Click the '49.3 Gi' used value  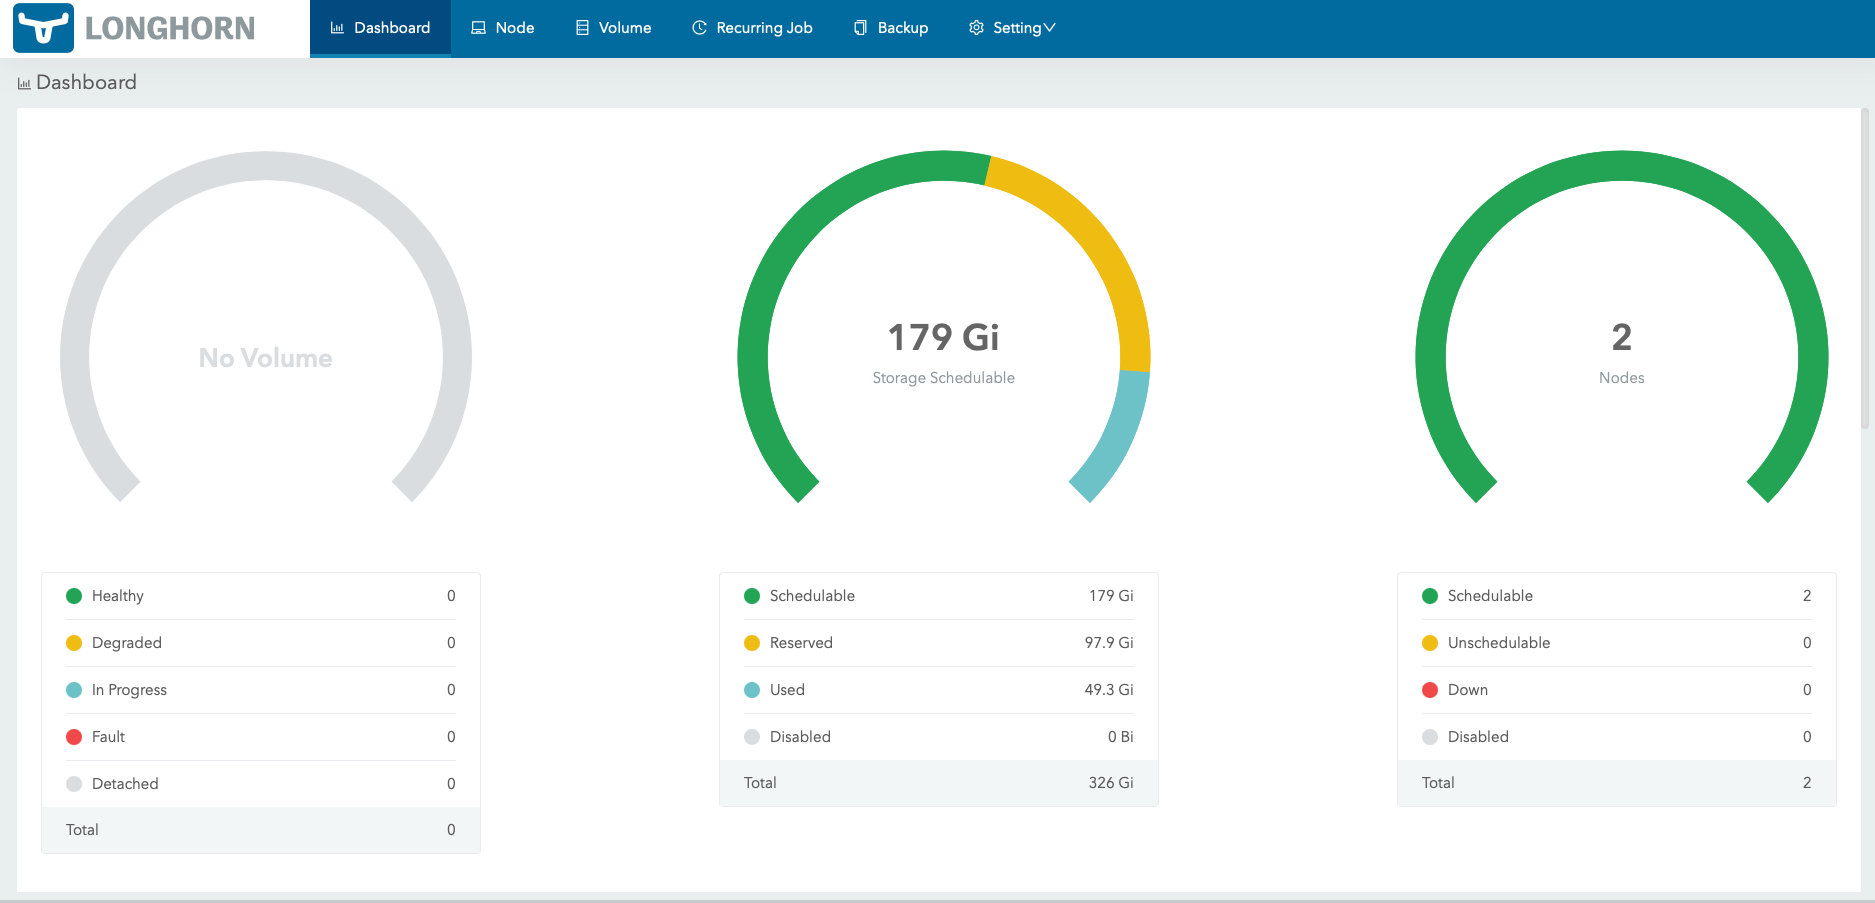click(x=1109, y=690)
